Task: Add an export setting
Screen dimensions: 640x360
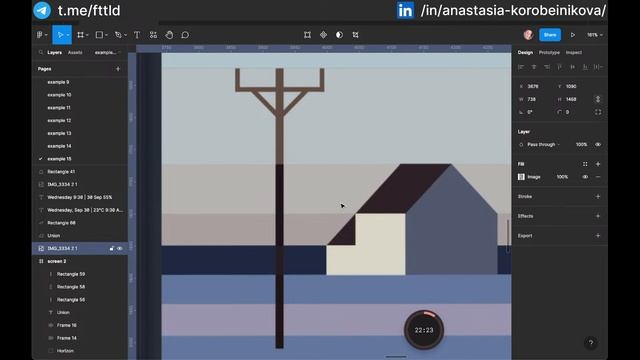Action: [x=598, y=236]
